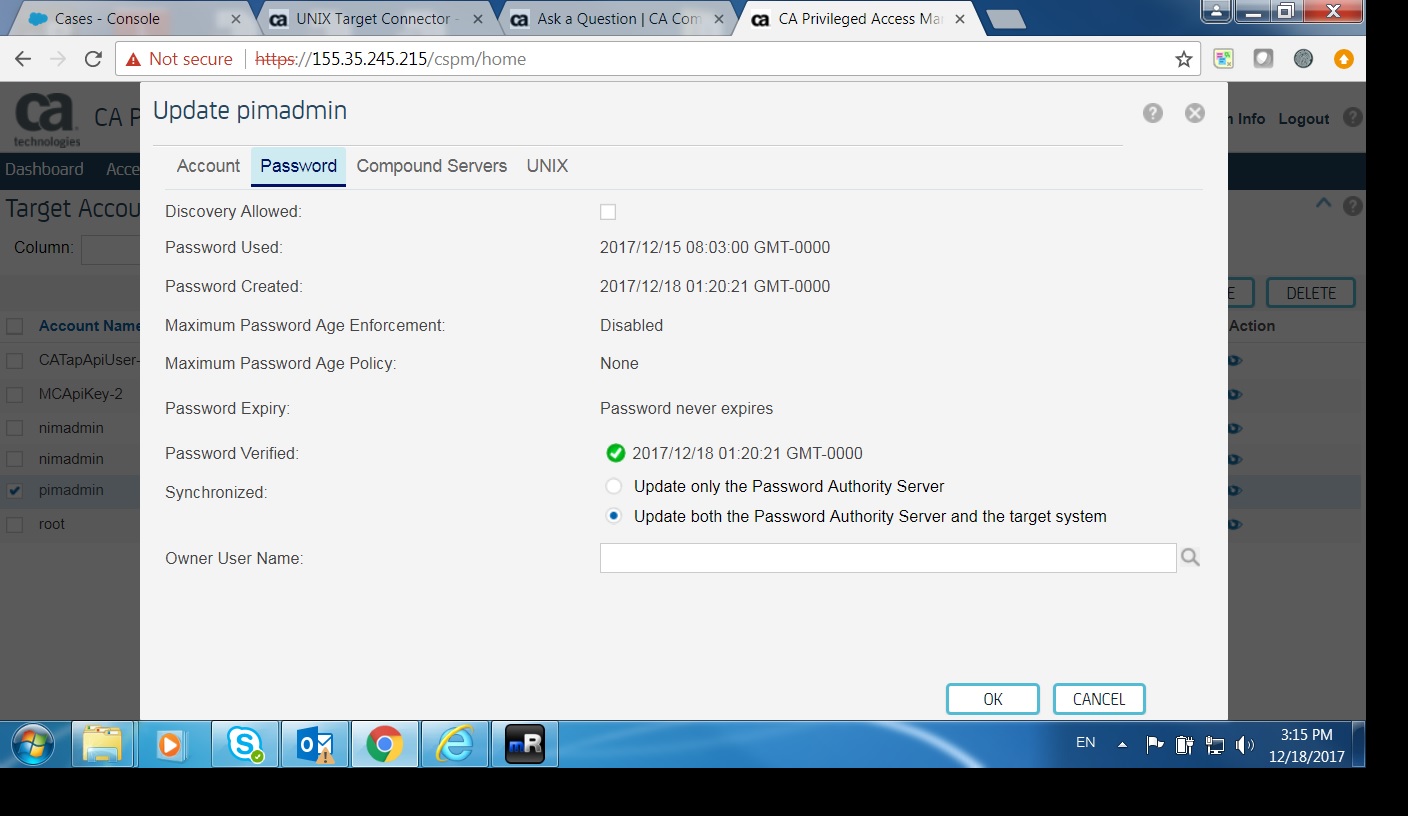Close the Update pimadmin dialog
1408x816 pixels.
(x=1195, y=113)
